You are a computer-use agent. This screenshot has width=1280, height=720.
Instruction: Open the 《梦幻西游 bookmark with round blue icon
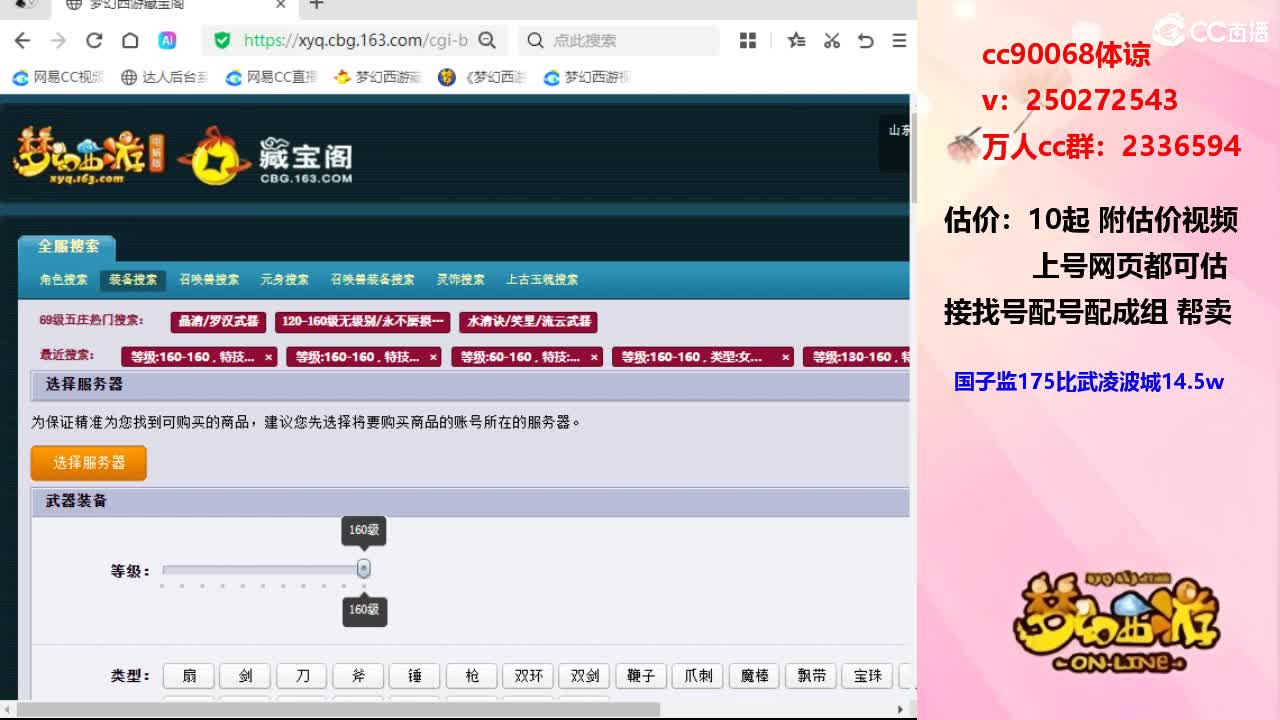coord(482,77)
